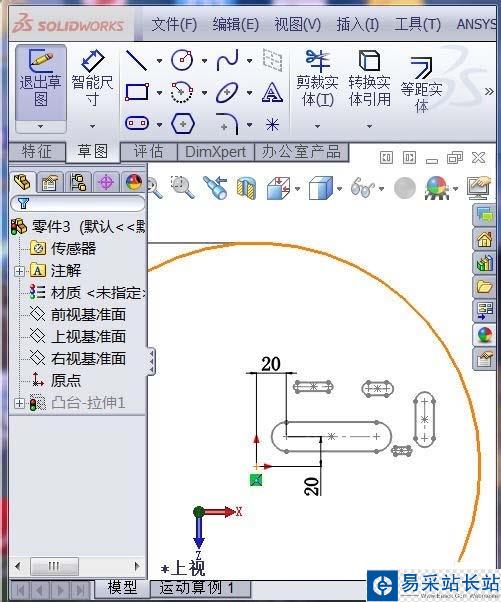Open File Explorer folder icon in task pane
Viewport: 501px width, 602px height.
[484, 287]
